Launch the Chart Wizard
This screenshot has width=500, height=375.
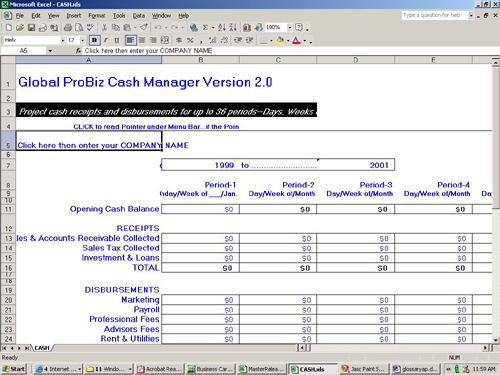pyautogui.click(x=247, y=28)
